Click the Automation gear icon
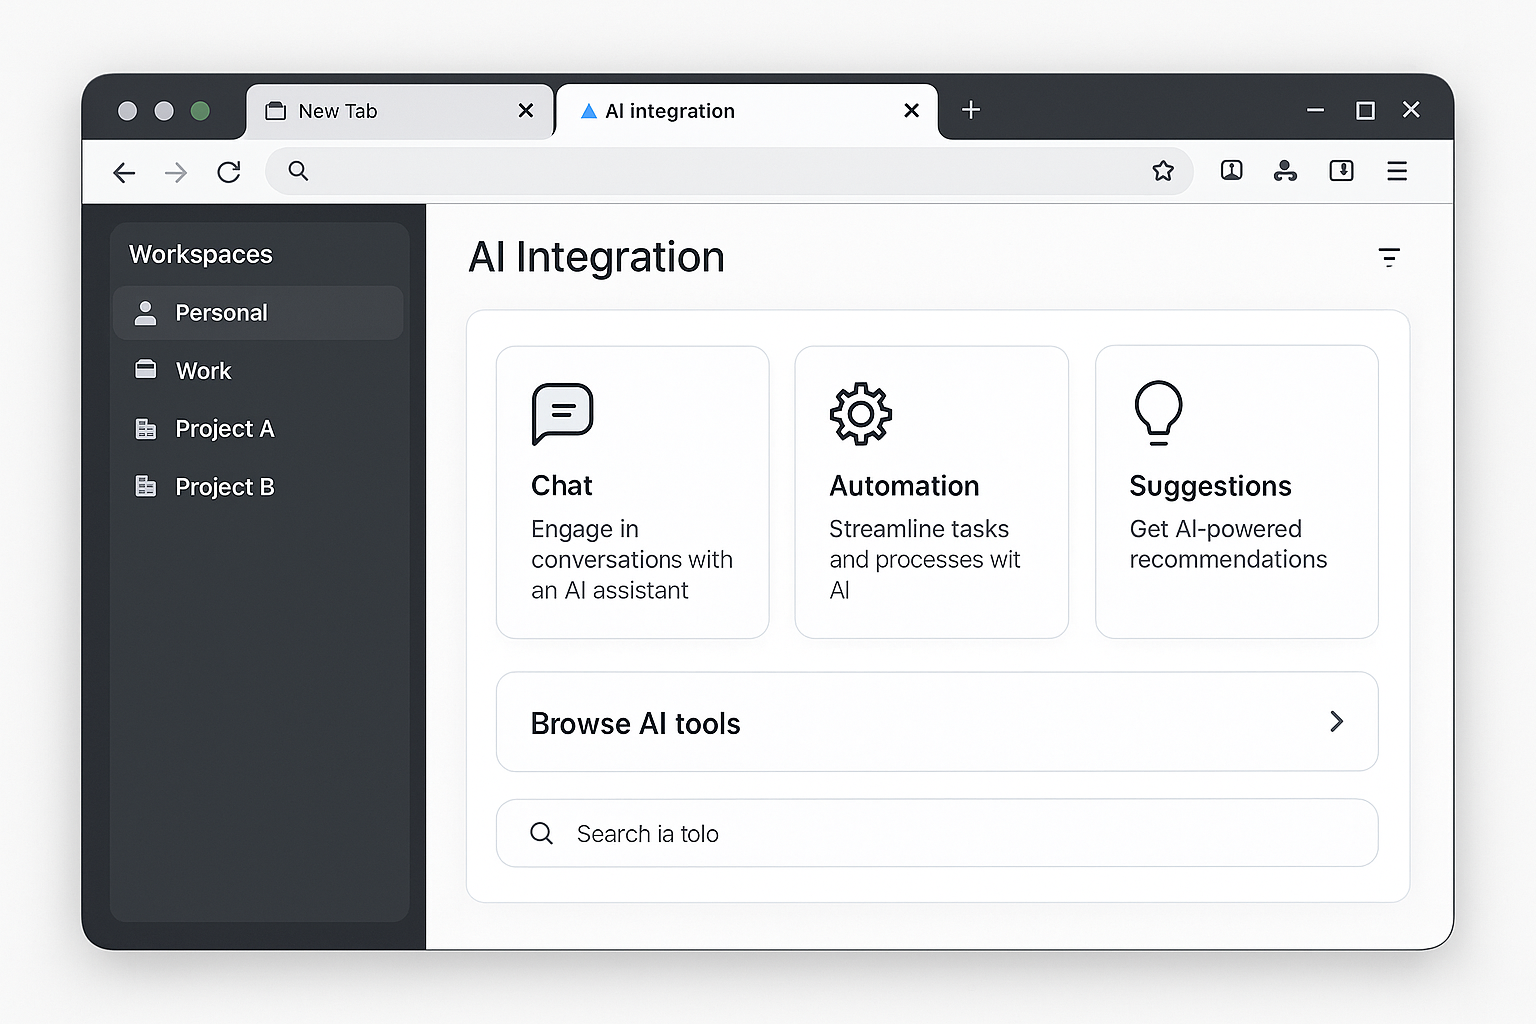The image size is (1536, 1024). point(861,414)
